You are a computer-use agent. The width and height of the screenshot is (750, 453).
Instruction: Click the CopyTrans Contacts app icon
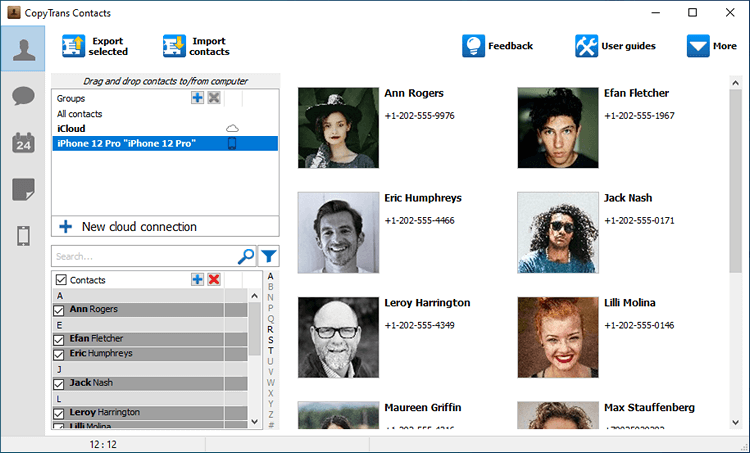(14, 12)
